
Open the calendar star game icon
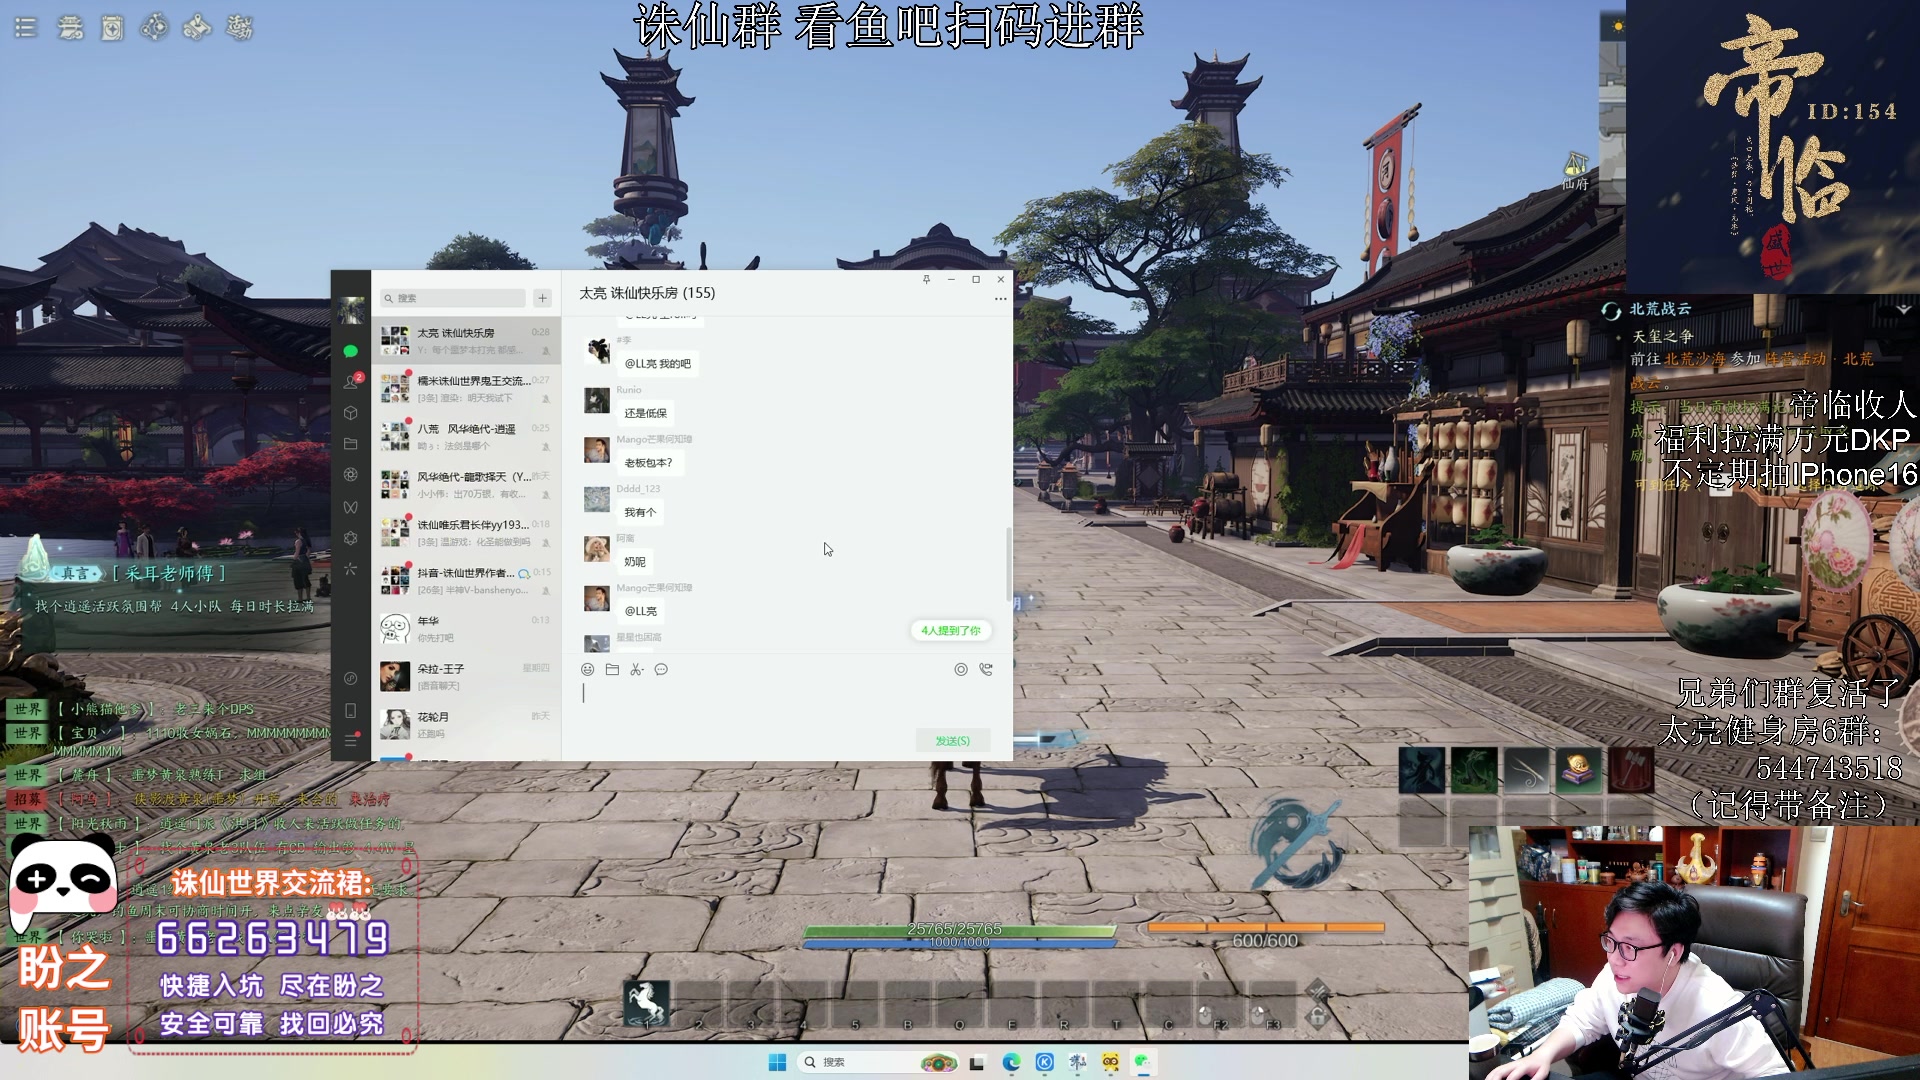coord(112,28)
